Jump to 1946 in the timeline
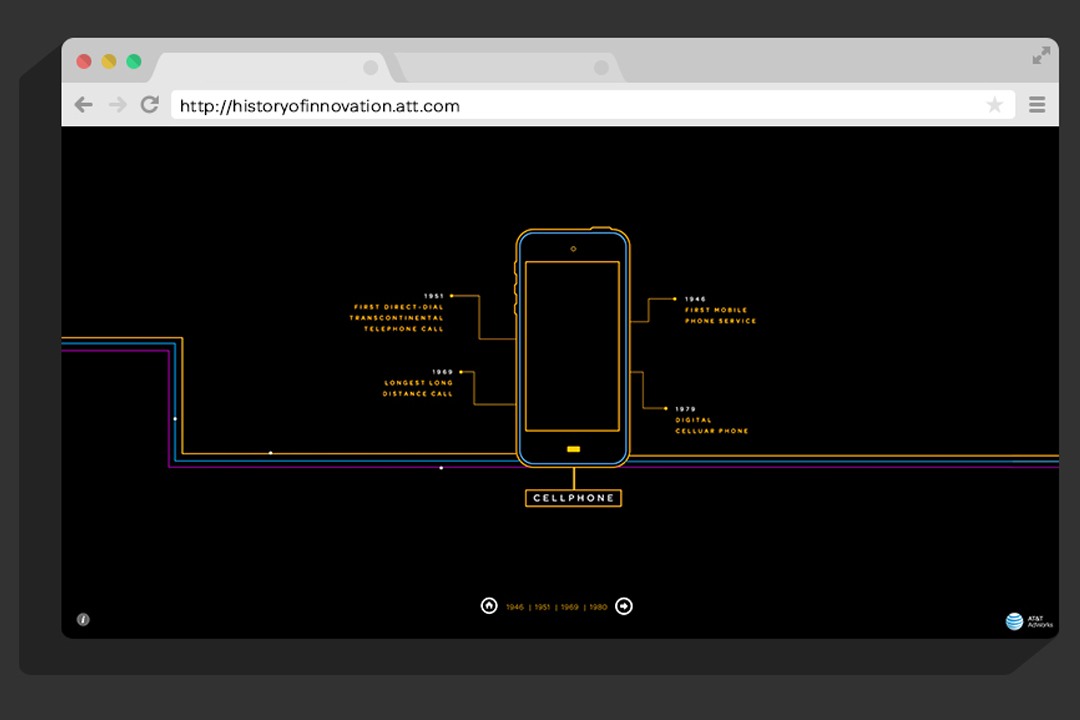Screen dimensions: 1080x720 point(515,607)
